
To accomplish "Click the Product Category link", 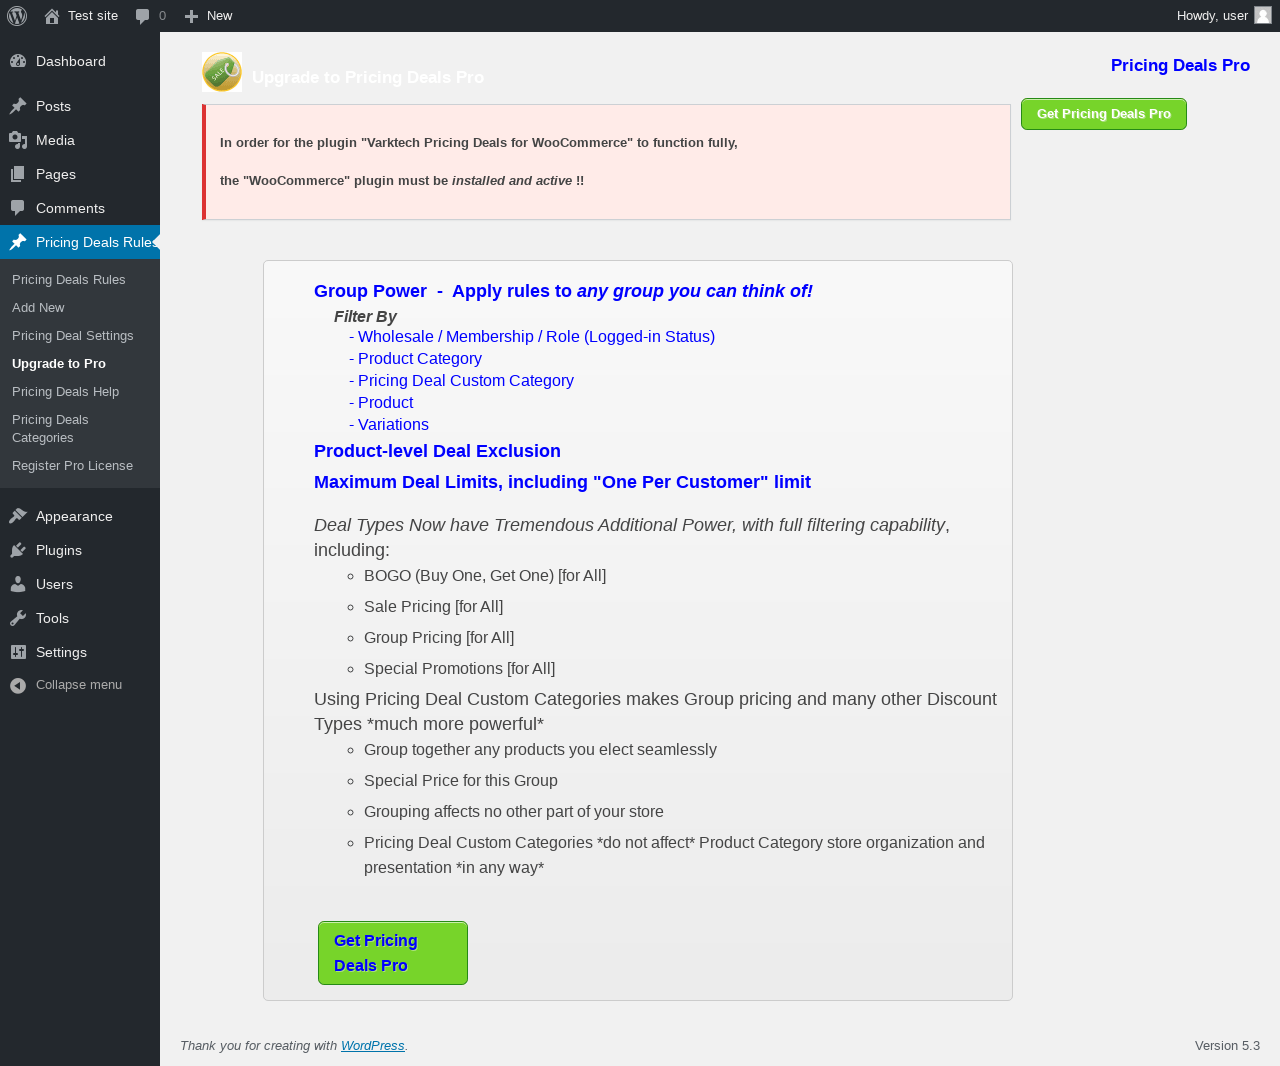I will point(420,359).
